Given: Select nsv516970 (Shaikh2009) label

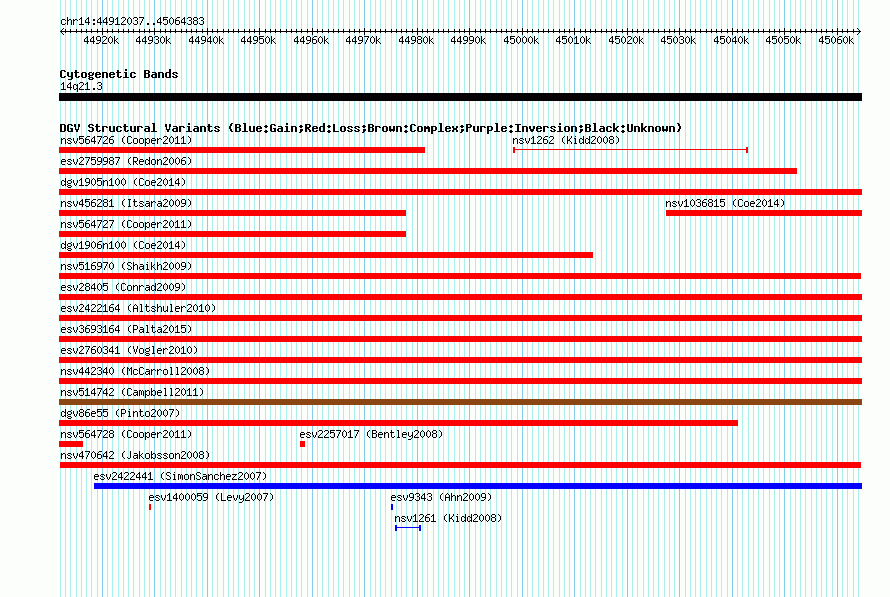Looking at the screenshot, I should (126, 266).
